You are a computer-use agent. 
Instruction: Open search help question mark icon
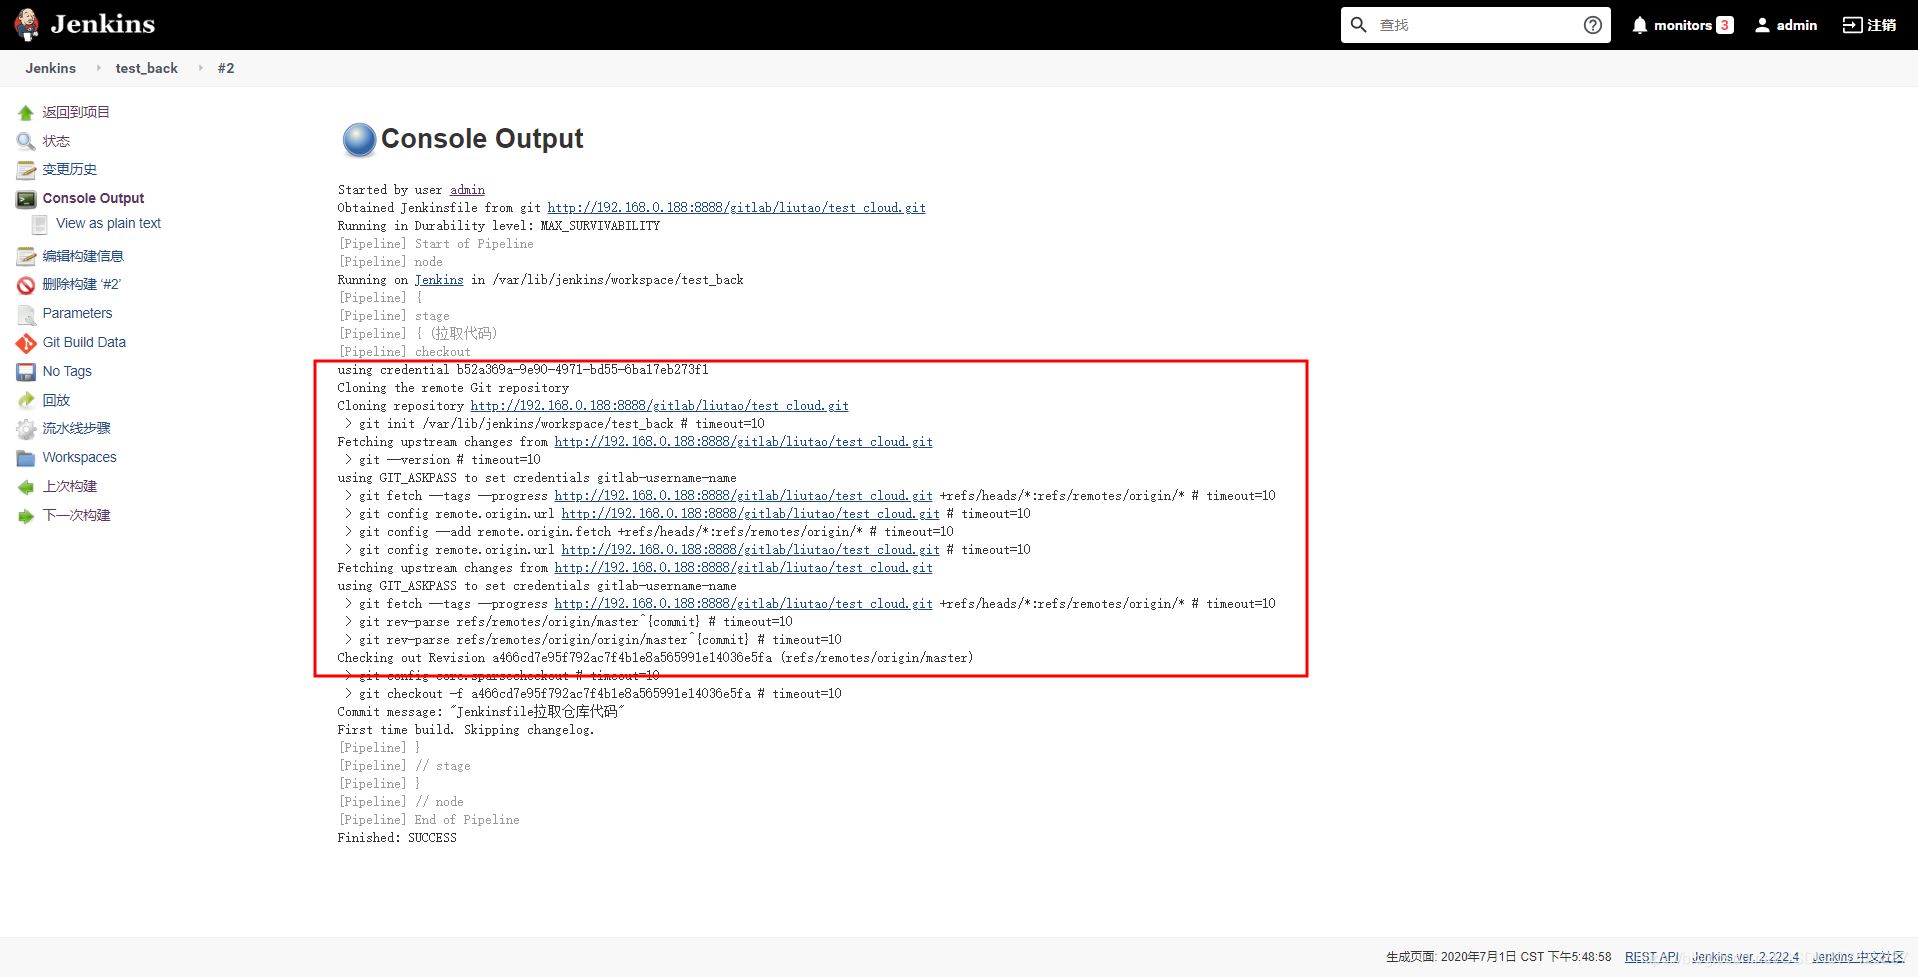(x=1593, y=25)
